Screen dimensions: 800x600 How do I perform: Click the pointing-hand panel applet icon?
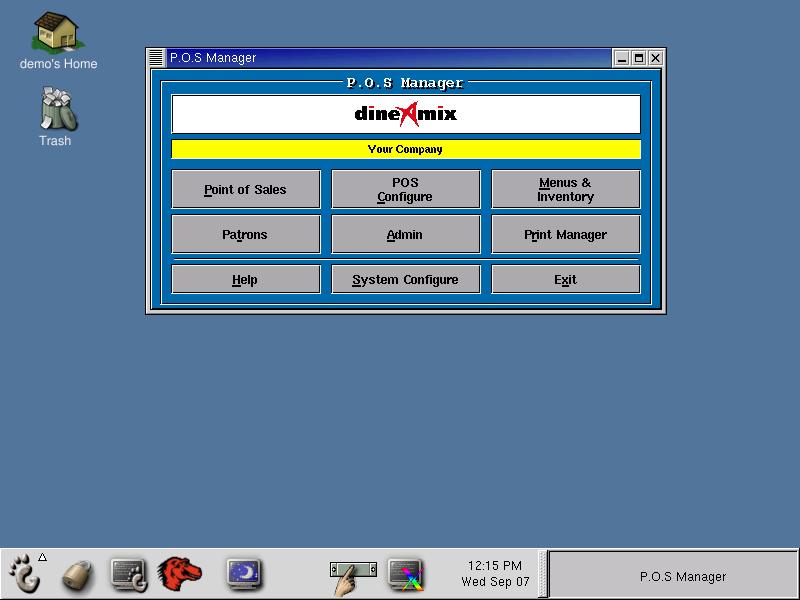[353, 577]
